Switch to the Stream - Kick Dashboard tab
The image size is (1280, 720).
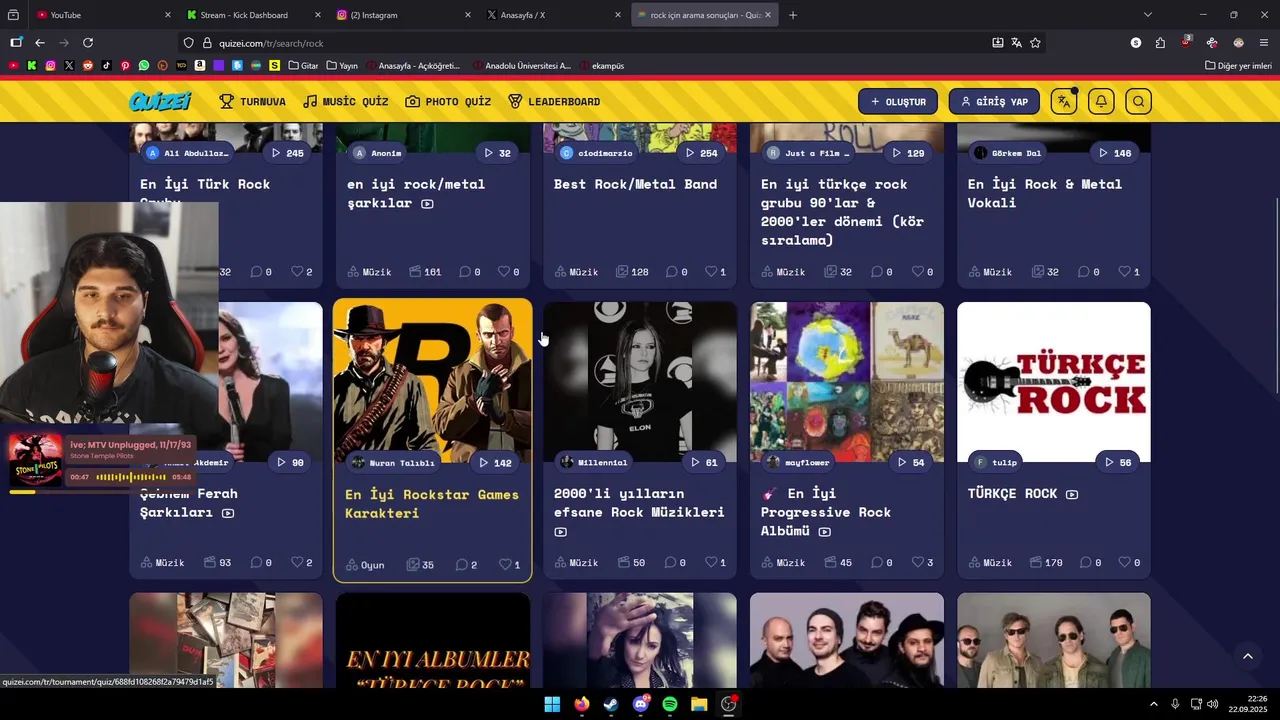(x=252, y=15)
